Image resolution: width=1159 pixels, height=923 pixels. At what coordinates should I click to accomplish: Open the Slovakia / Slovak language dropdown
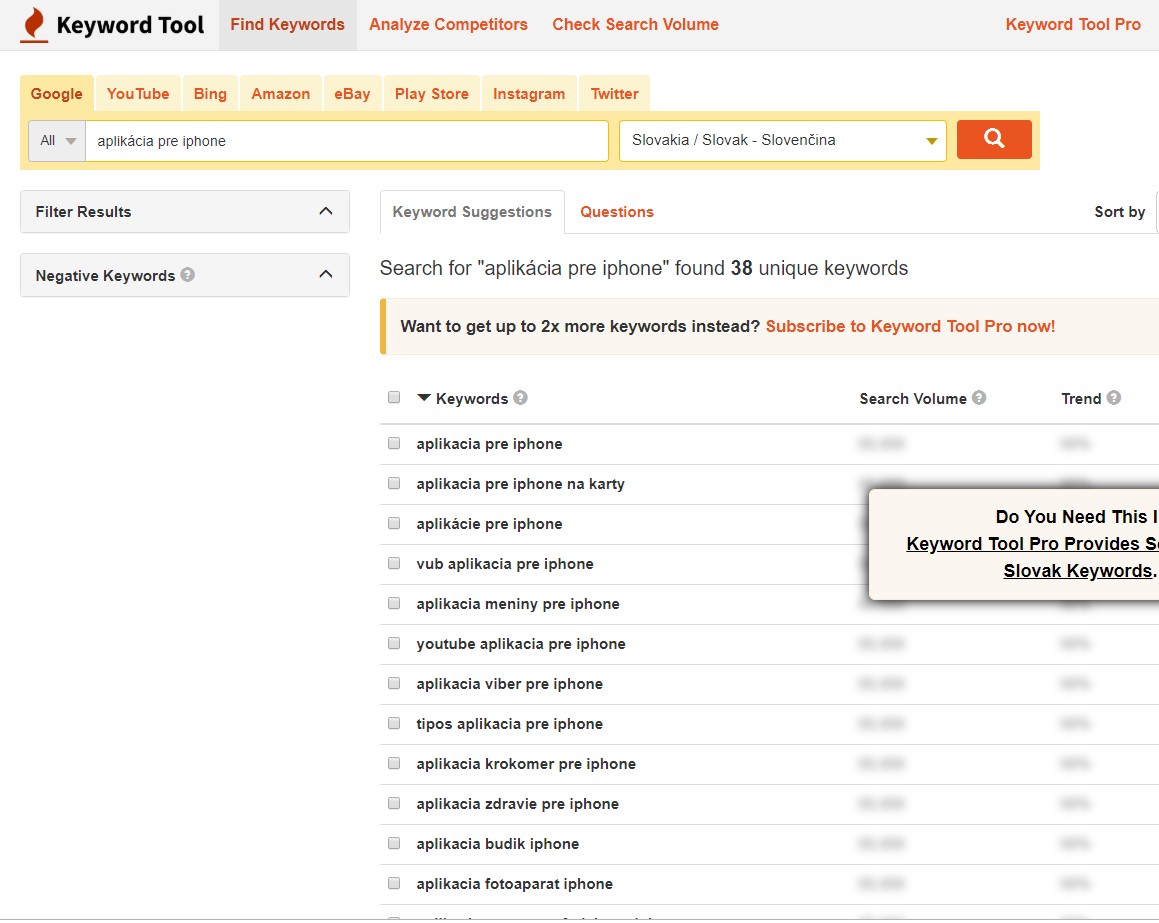tap(783, 140)
